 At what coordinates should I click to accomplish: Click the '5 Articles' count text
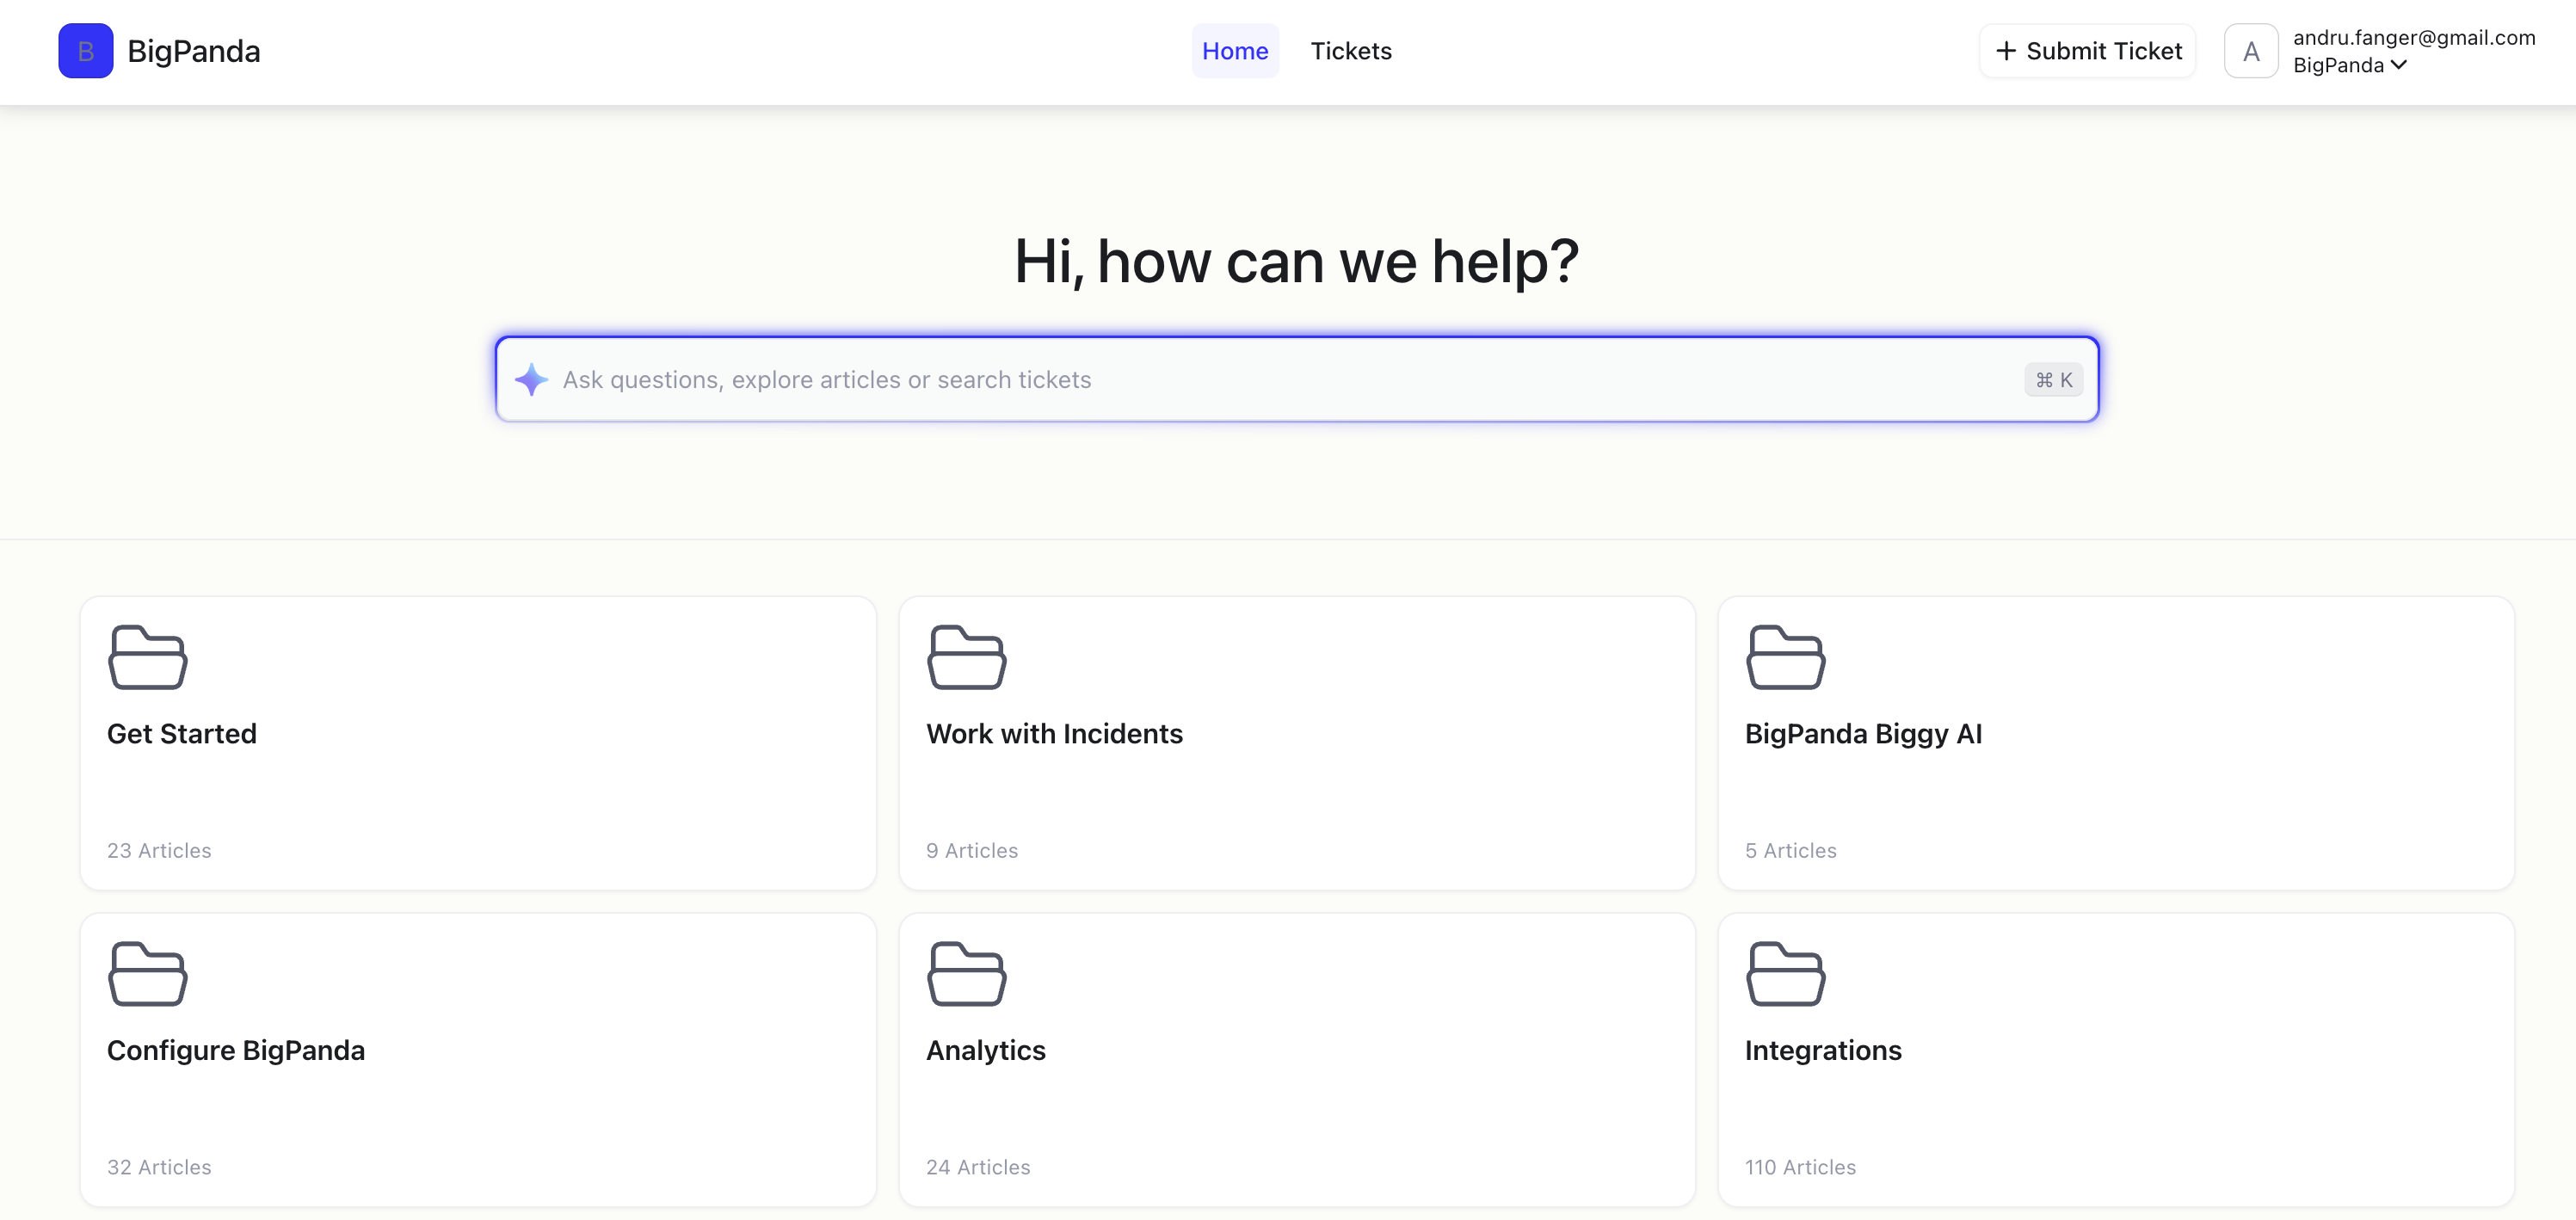[x=1790, y=850]
